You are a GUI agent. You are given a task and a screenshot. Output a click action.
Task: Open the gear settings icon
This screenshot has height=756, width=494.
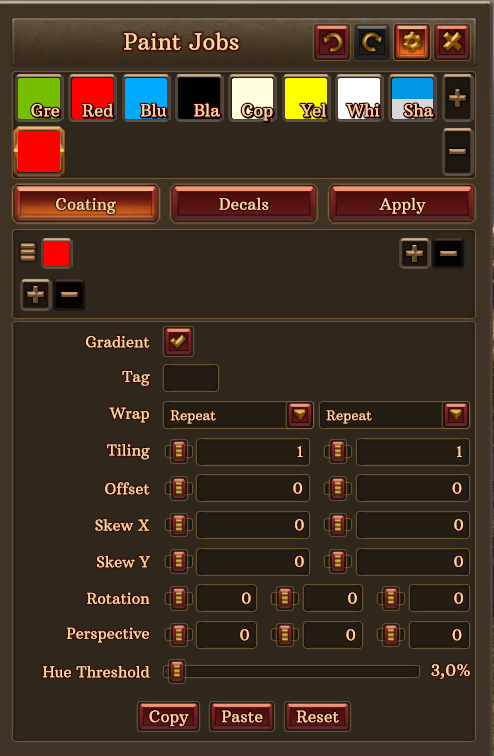coord(412,42)
